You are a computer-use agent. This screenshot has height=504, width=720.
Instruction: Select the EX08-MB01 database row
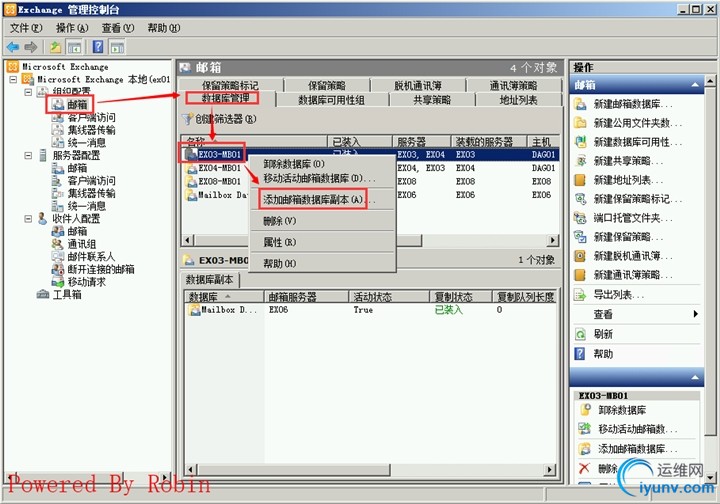coord(370,181)
